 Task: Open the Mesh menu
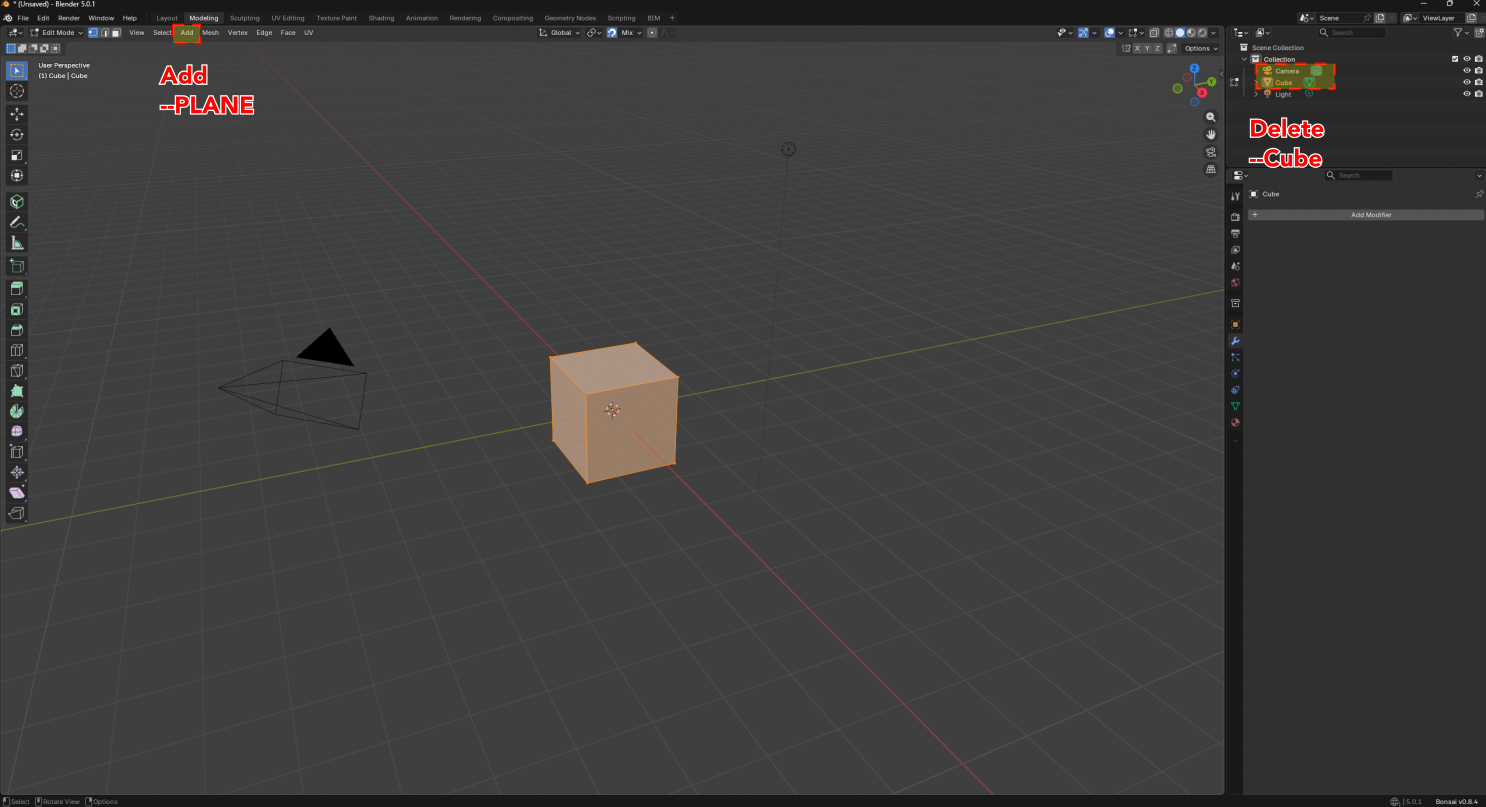pyautogui.click(x=210, y=33)
